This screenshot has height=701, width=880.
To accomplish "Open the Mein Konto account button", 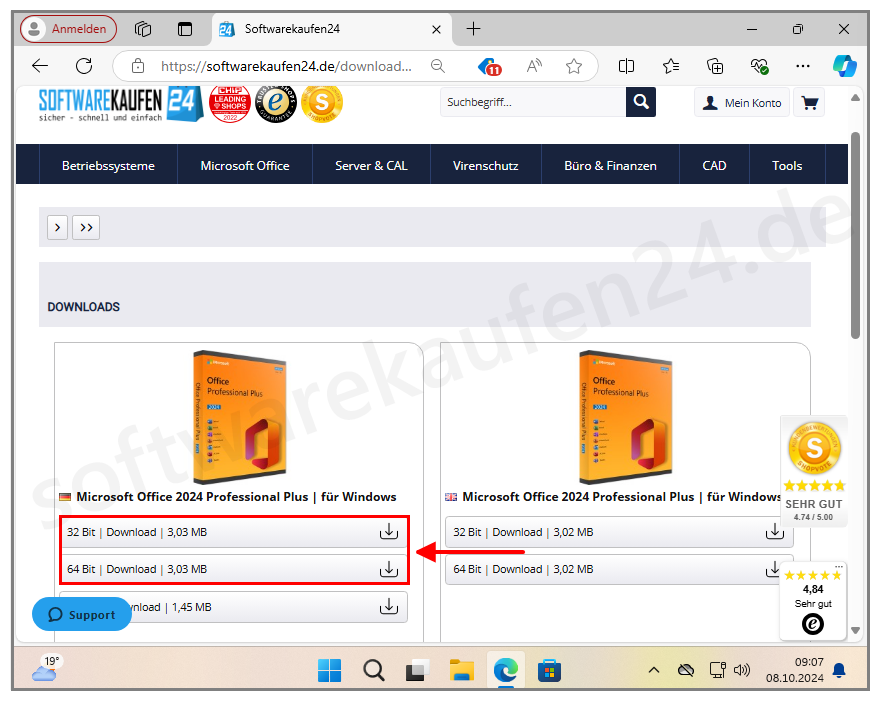I will (741, 102).
